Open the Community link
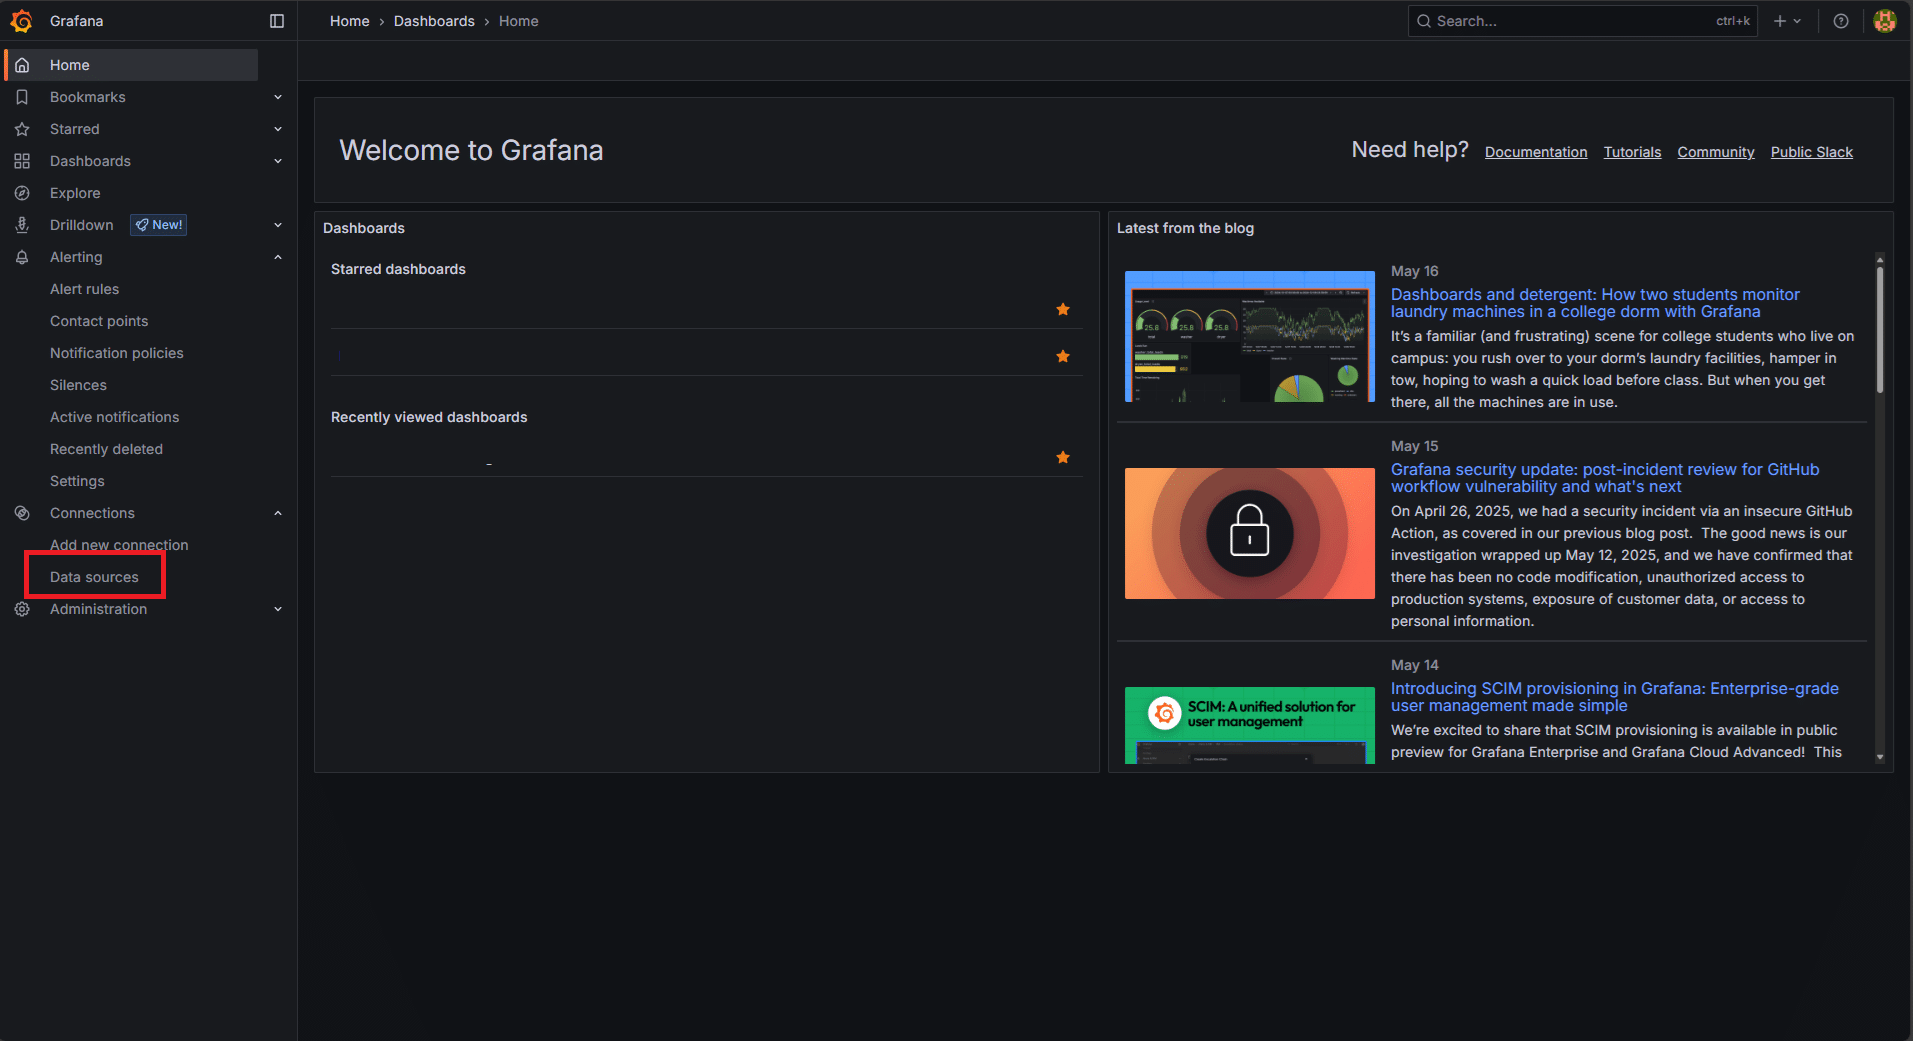 pyautogui.click(x=1716, y=152)
